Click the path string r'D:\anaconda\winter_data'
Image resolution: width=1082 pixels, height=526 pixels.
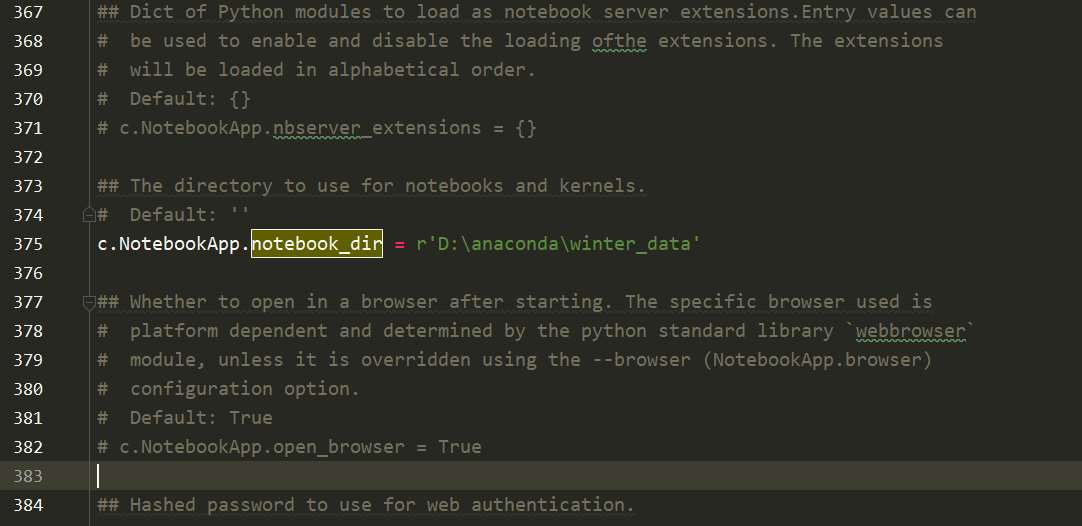coord(554,244)
